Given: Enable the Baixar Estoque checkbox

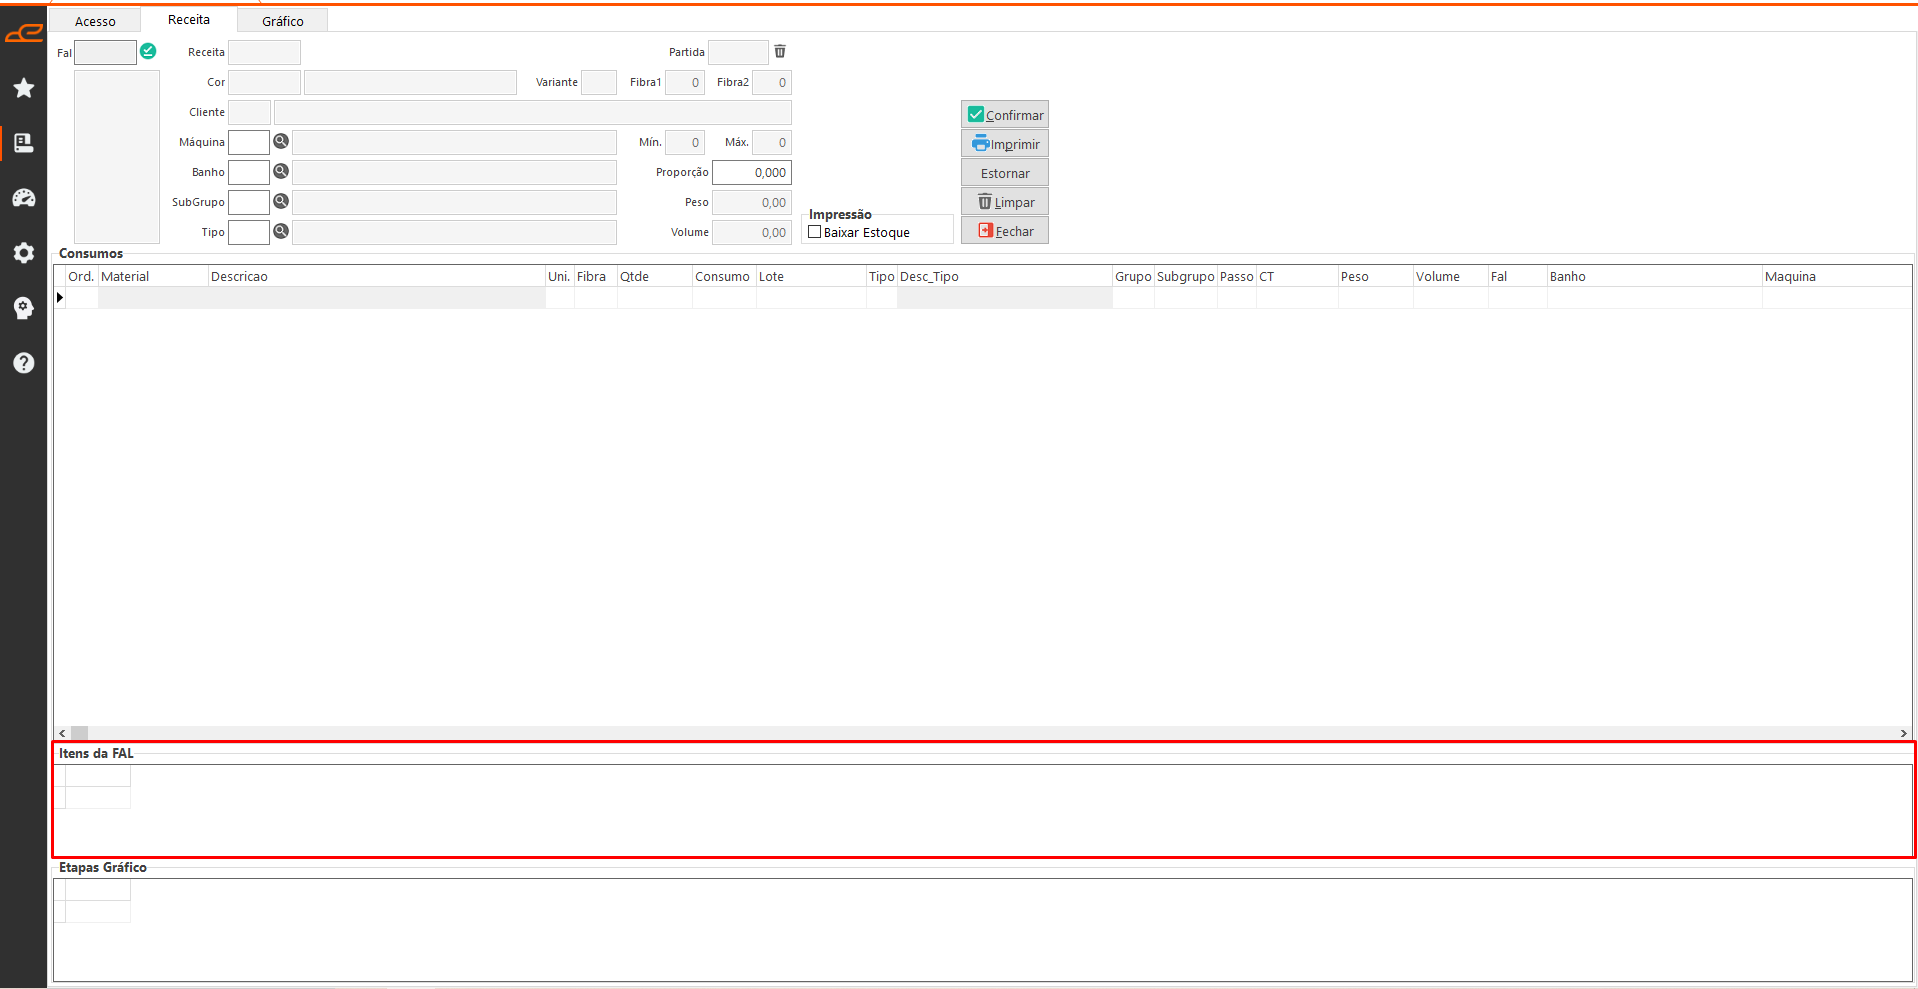Looking at the screenshot, I should (815, 232).
